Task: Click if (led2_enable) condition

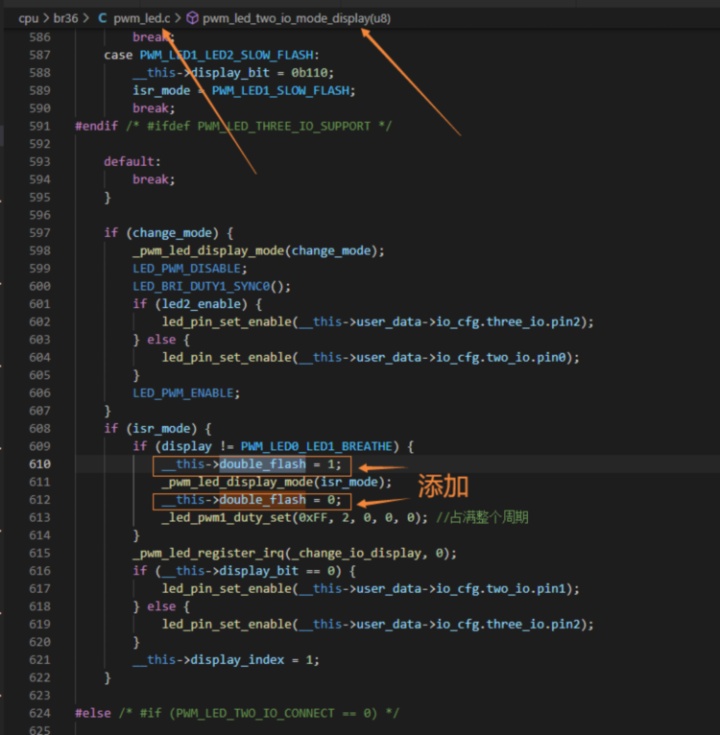Action: tap(197, 304)
